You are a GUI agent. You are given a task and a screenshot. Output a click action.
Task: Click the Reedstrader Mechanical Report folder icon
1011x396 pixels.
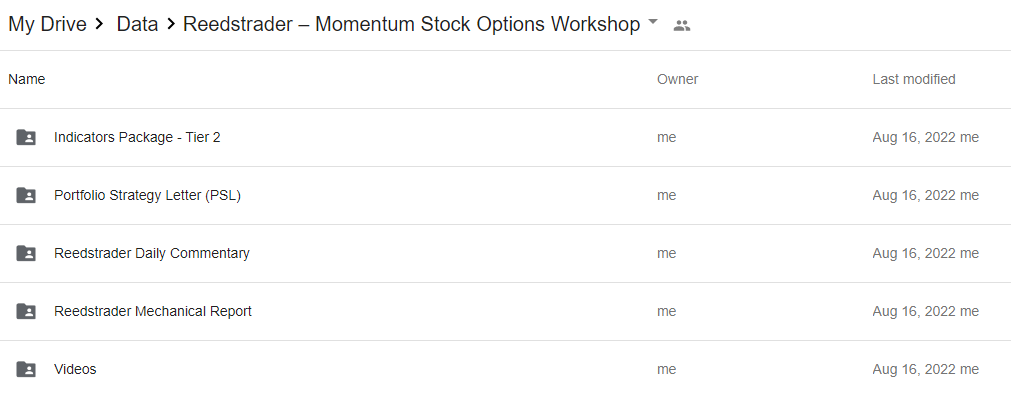point(26,312)
